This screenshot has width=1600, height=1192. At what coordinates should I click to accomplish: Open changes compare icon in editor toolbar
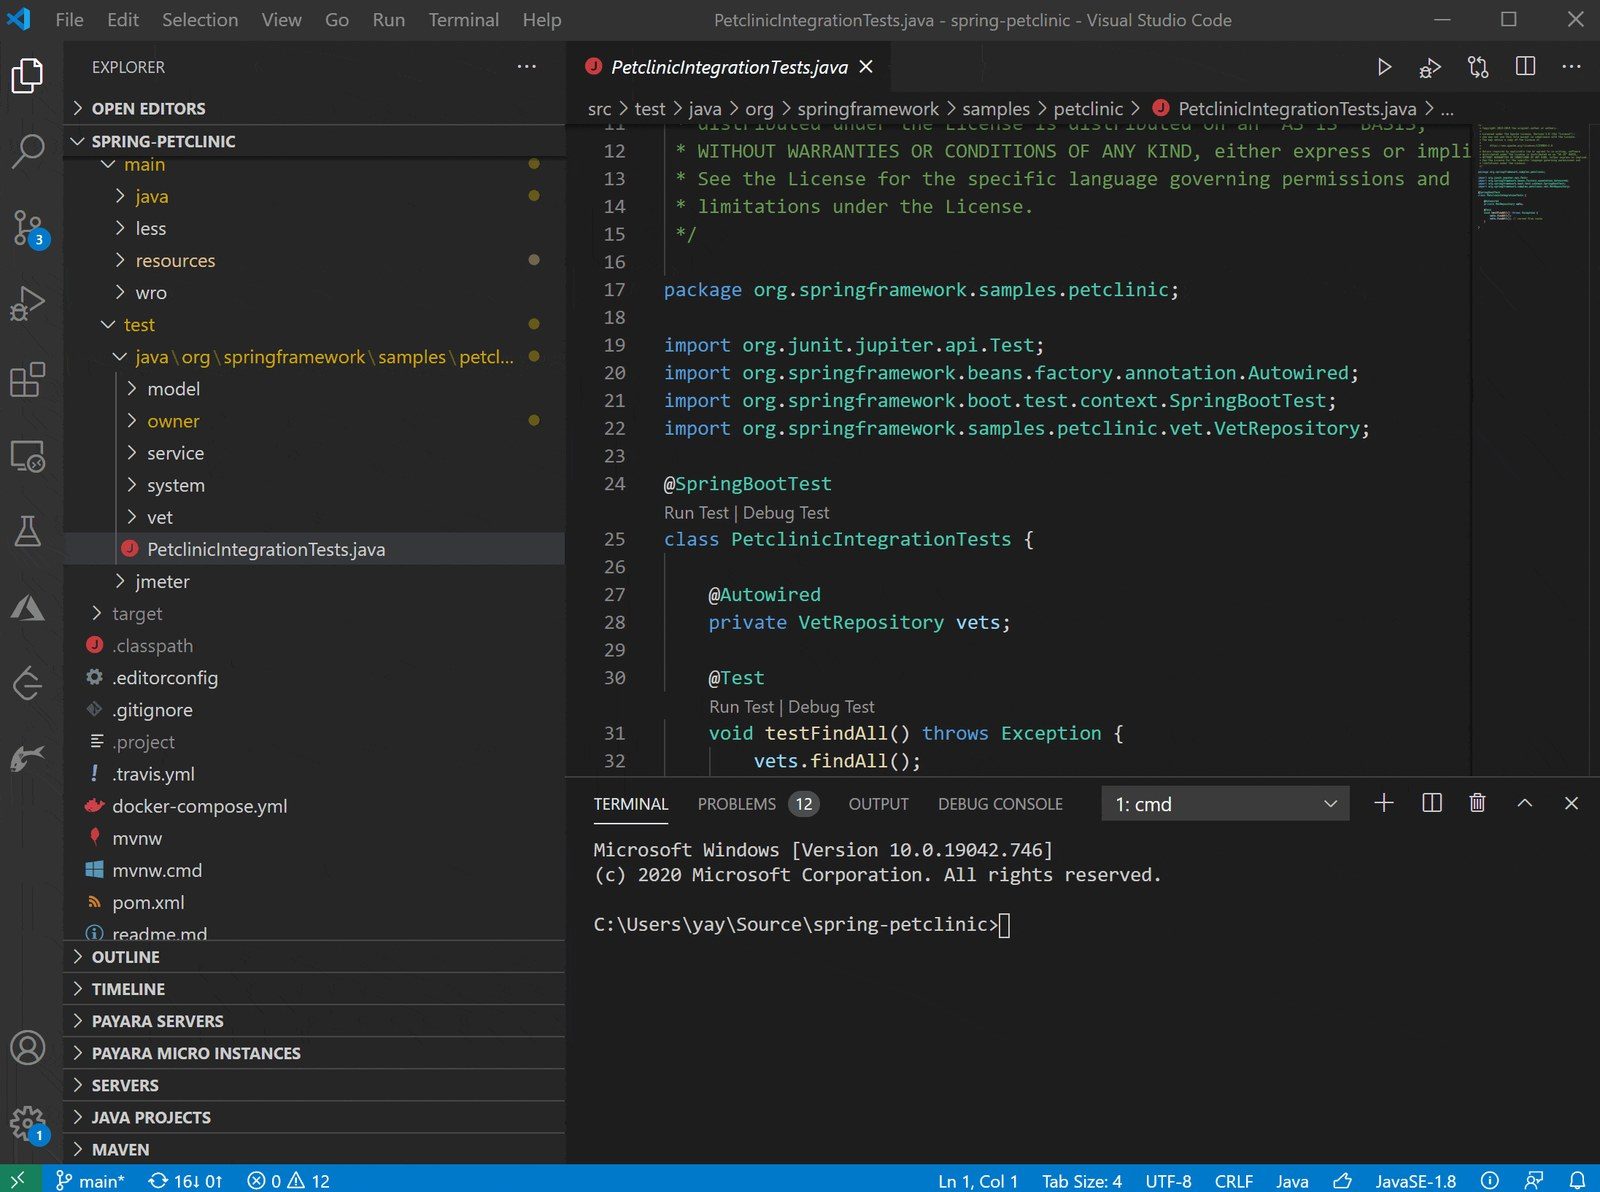pyautogui.click(x=1478, y=67)
